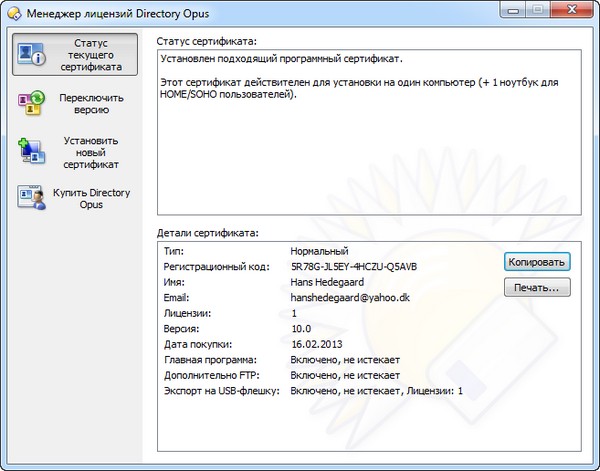The width and height of the screenshot is (600, 471).
Task: Click the "Лицензии:" label
Action: click(x=188, y=313)
